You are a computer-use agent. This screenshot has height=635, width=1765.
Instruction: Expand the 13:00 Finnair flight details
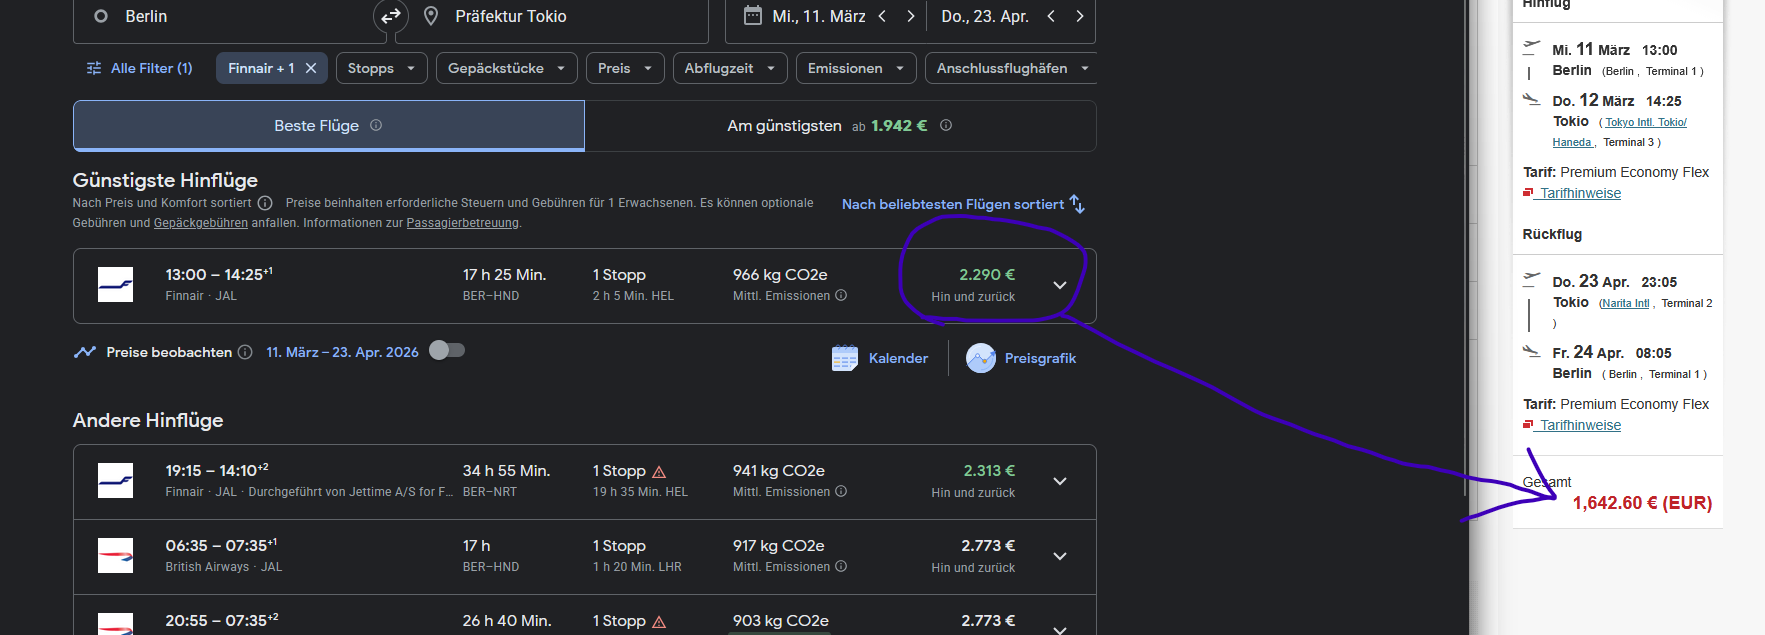pyautogui.click(x=1060, y=285)
